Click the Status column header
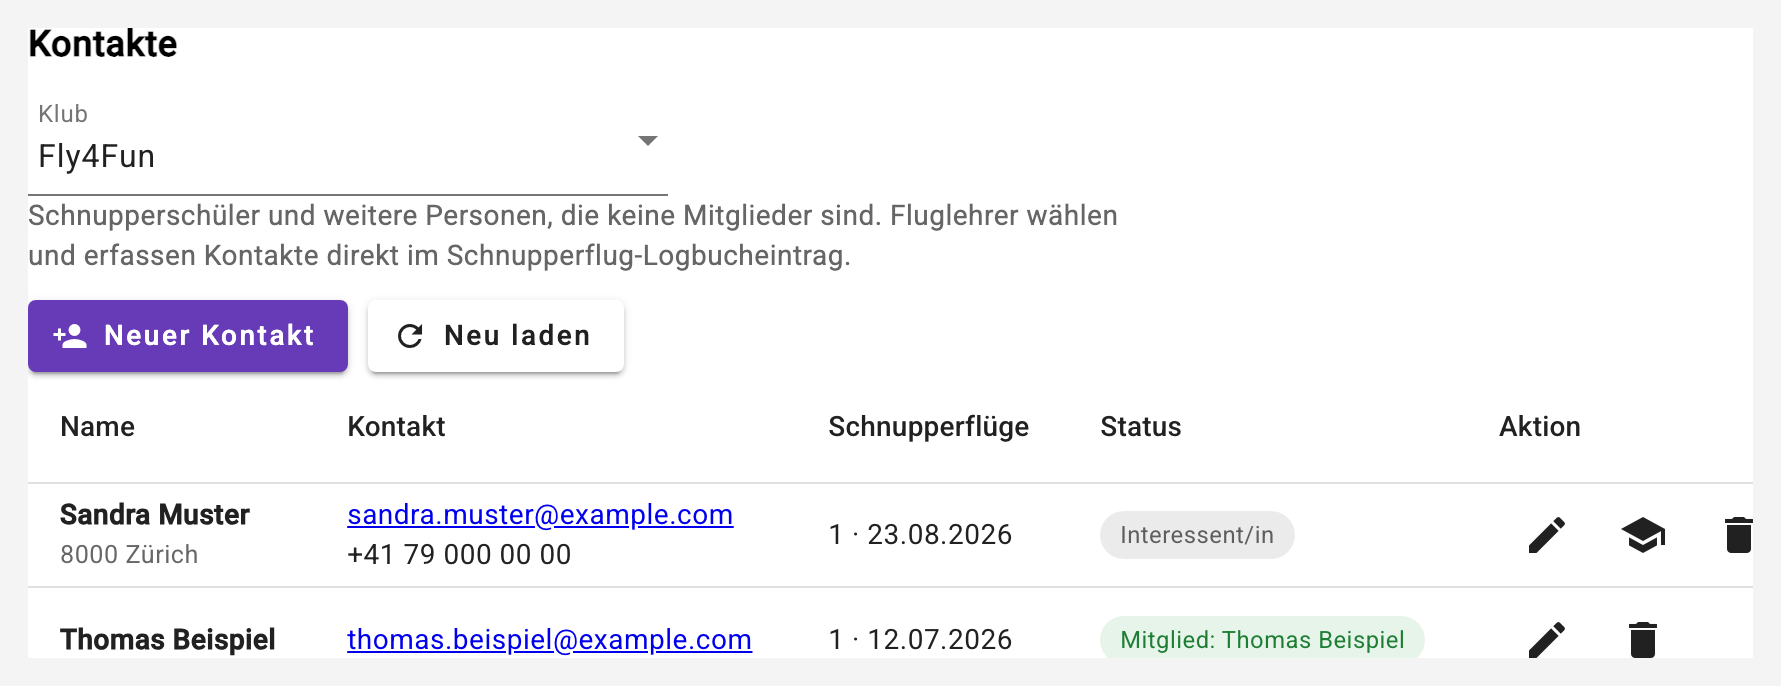Viewport: 1781px width, 686px height. (x=1141, y=427)
